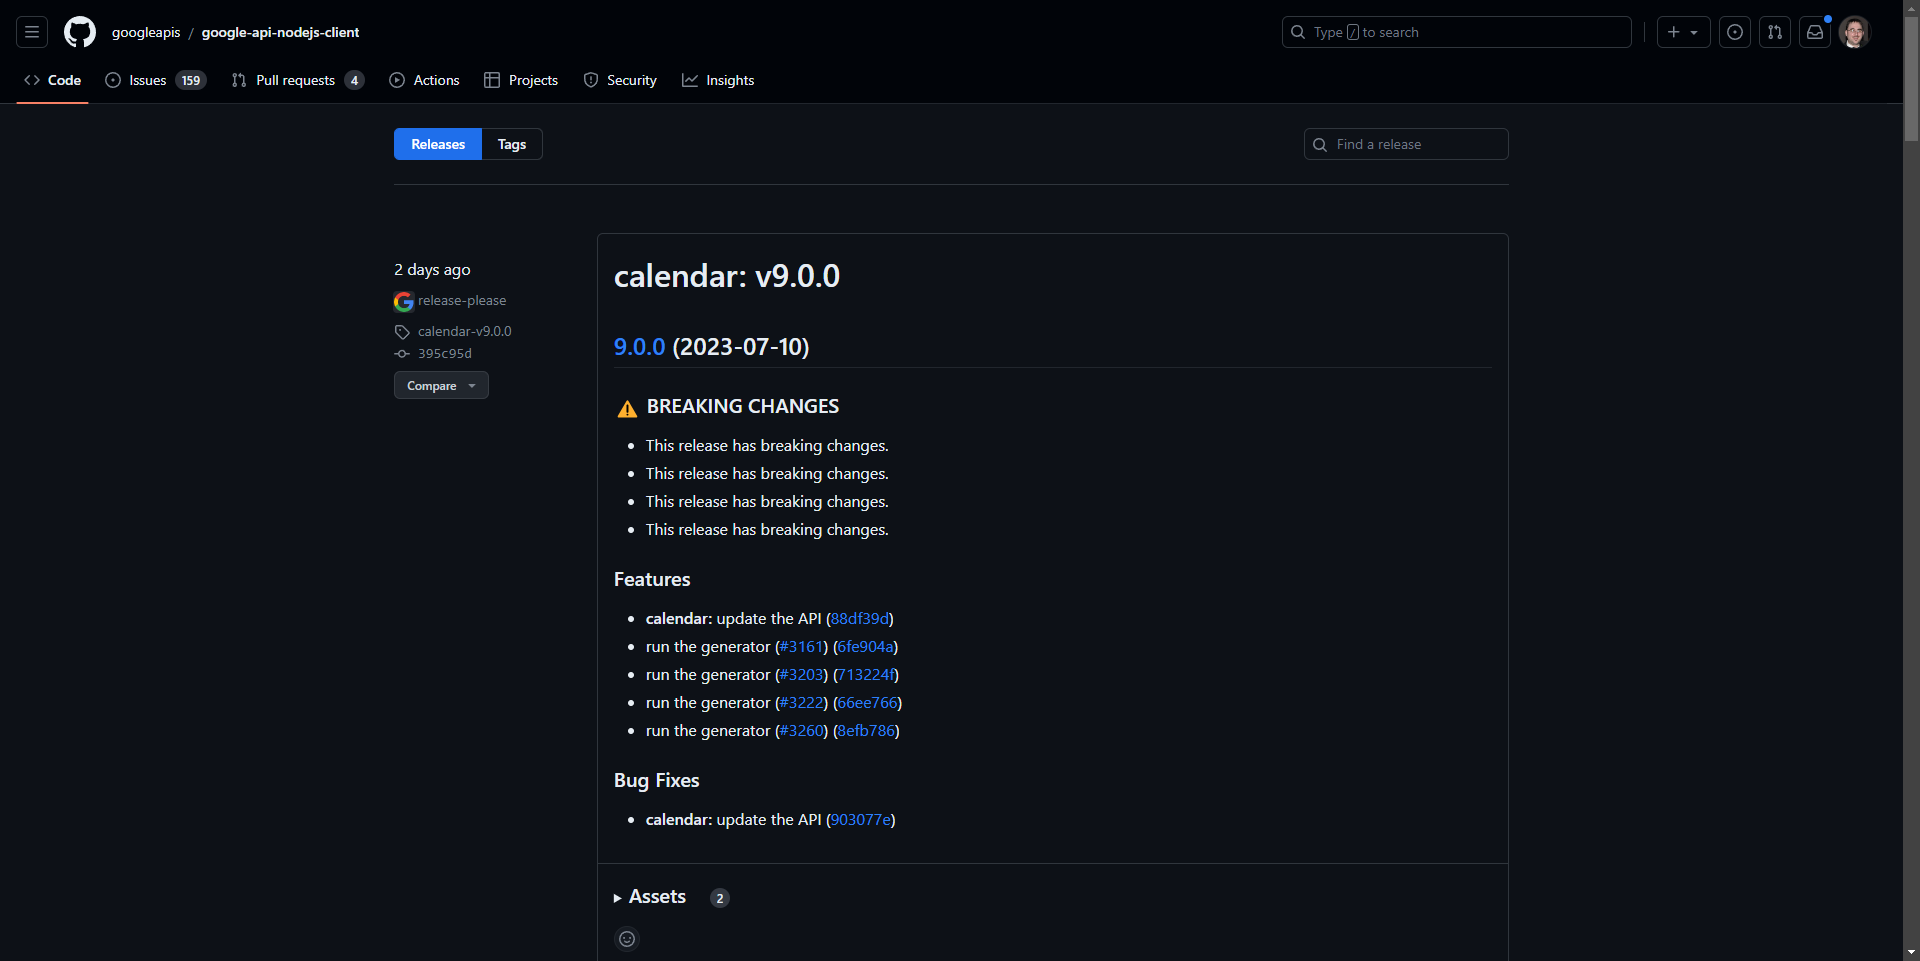Open the calendar-v9.0.0 tag link

464,331
